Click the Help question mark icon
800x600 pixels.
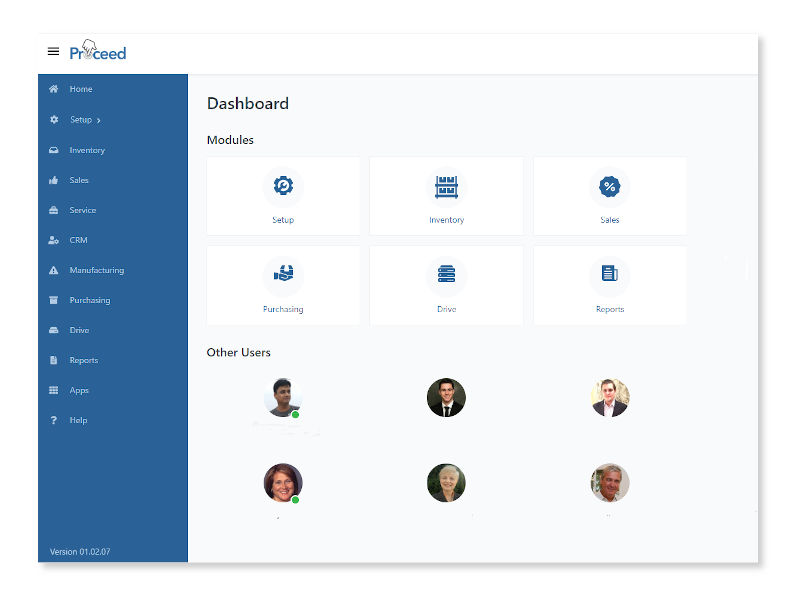53,420
